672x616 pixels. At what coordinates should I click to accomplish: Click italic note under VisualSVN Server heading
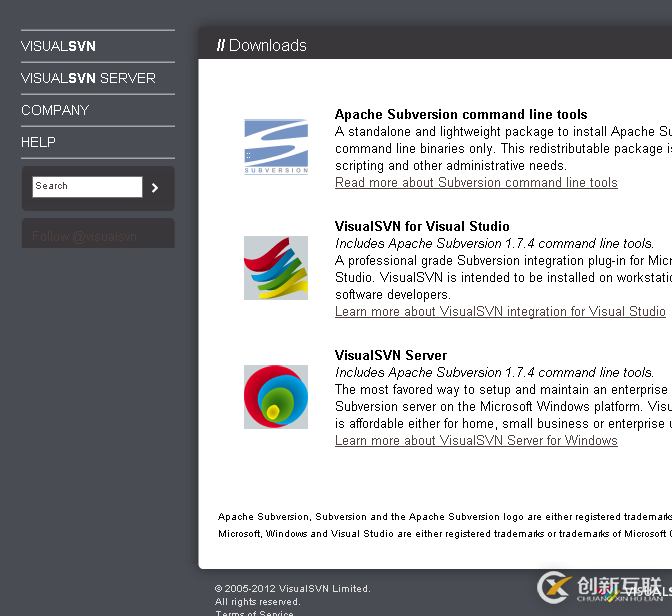[495, 373]
